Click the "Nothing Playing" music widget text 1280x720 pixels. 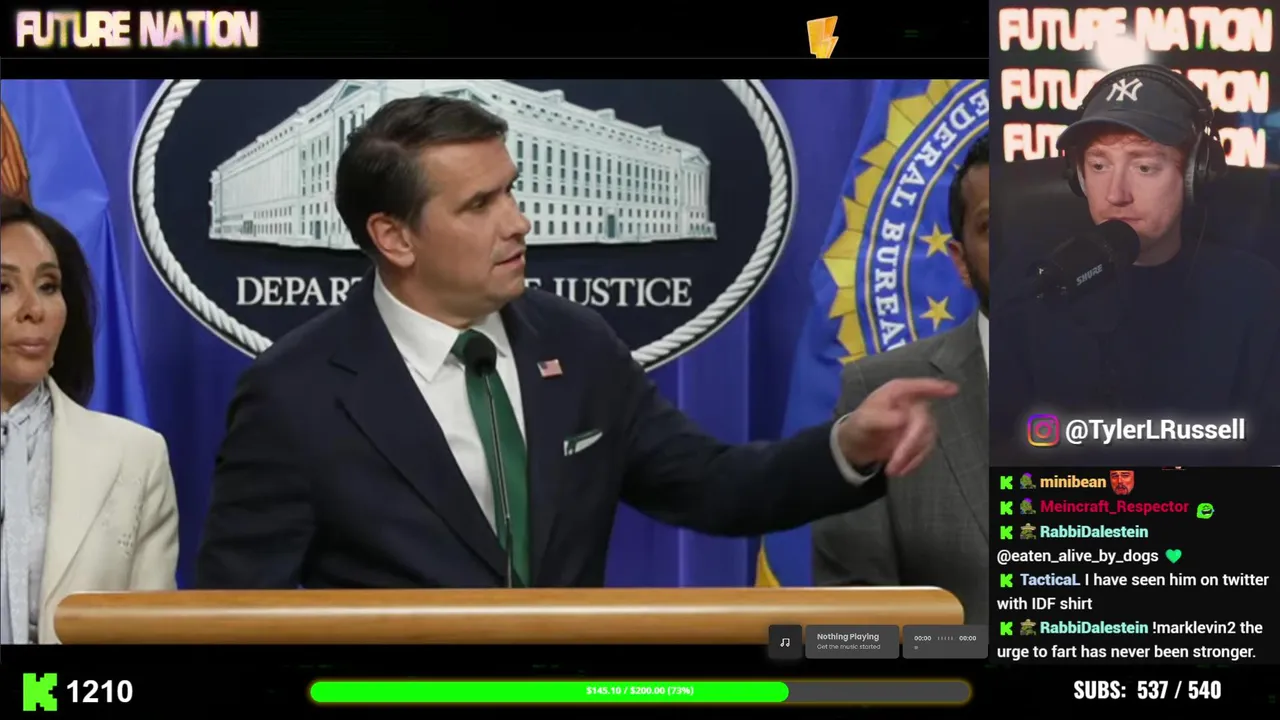click(x=848, y=637)
